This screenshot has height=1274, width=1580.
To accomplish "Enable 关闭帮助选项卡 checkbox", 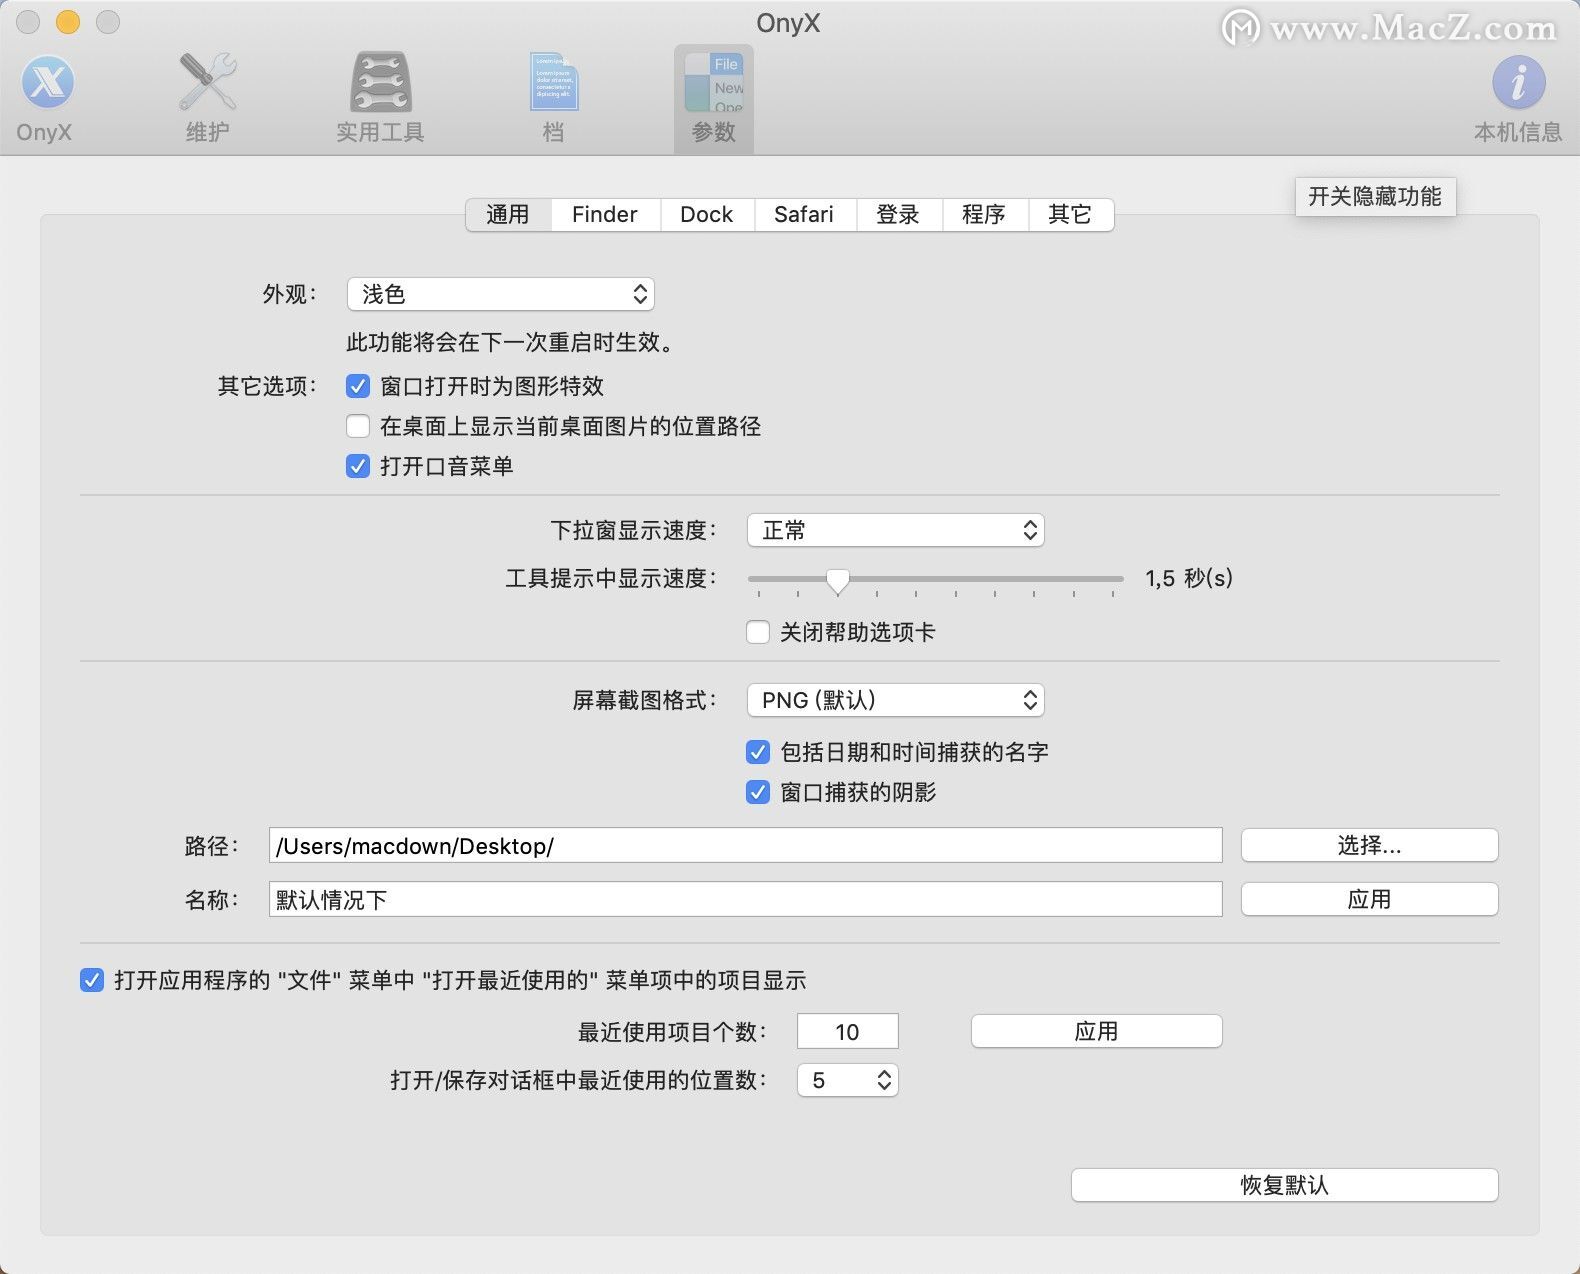I will 758,632.
